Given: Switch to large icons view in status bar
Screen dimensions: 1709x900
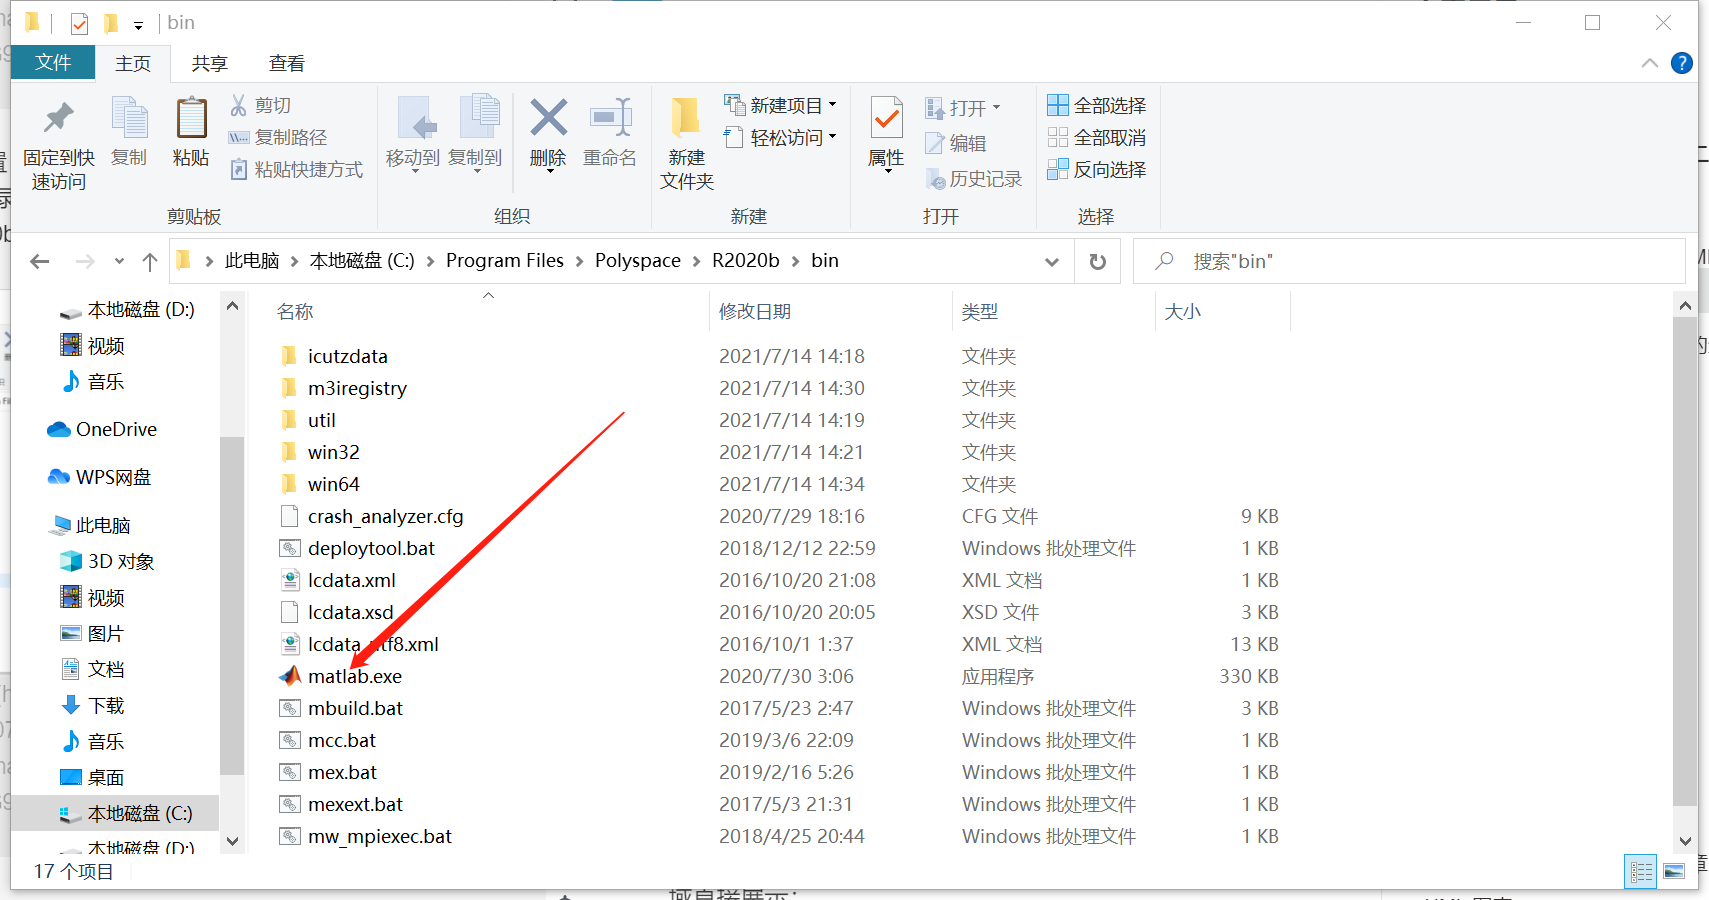Looking at the screenshot, I should 1674,872.
